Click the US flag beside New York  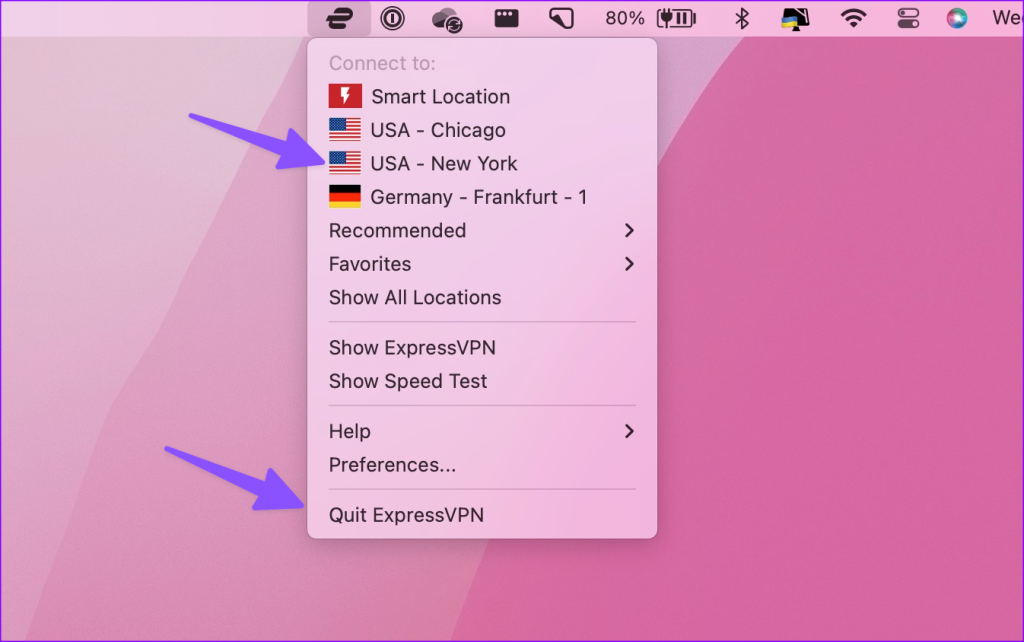345,163
